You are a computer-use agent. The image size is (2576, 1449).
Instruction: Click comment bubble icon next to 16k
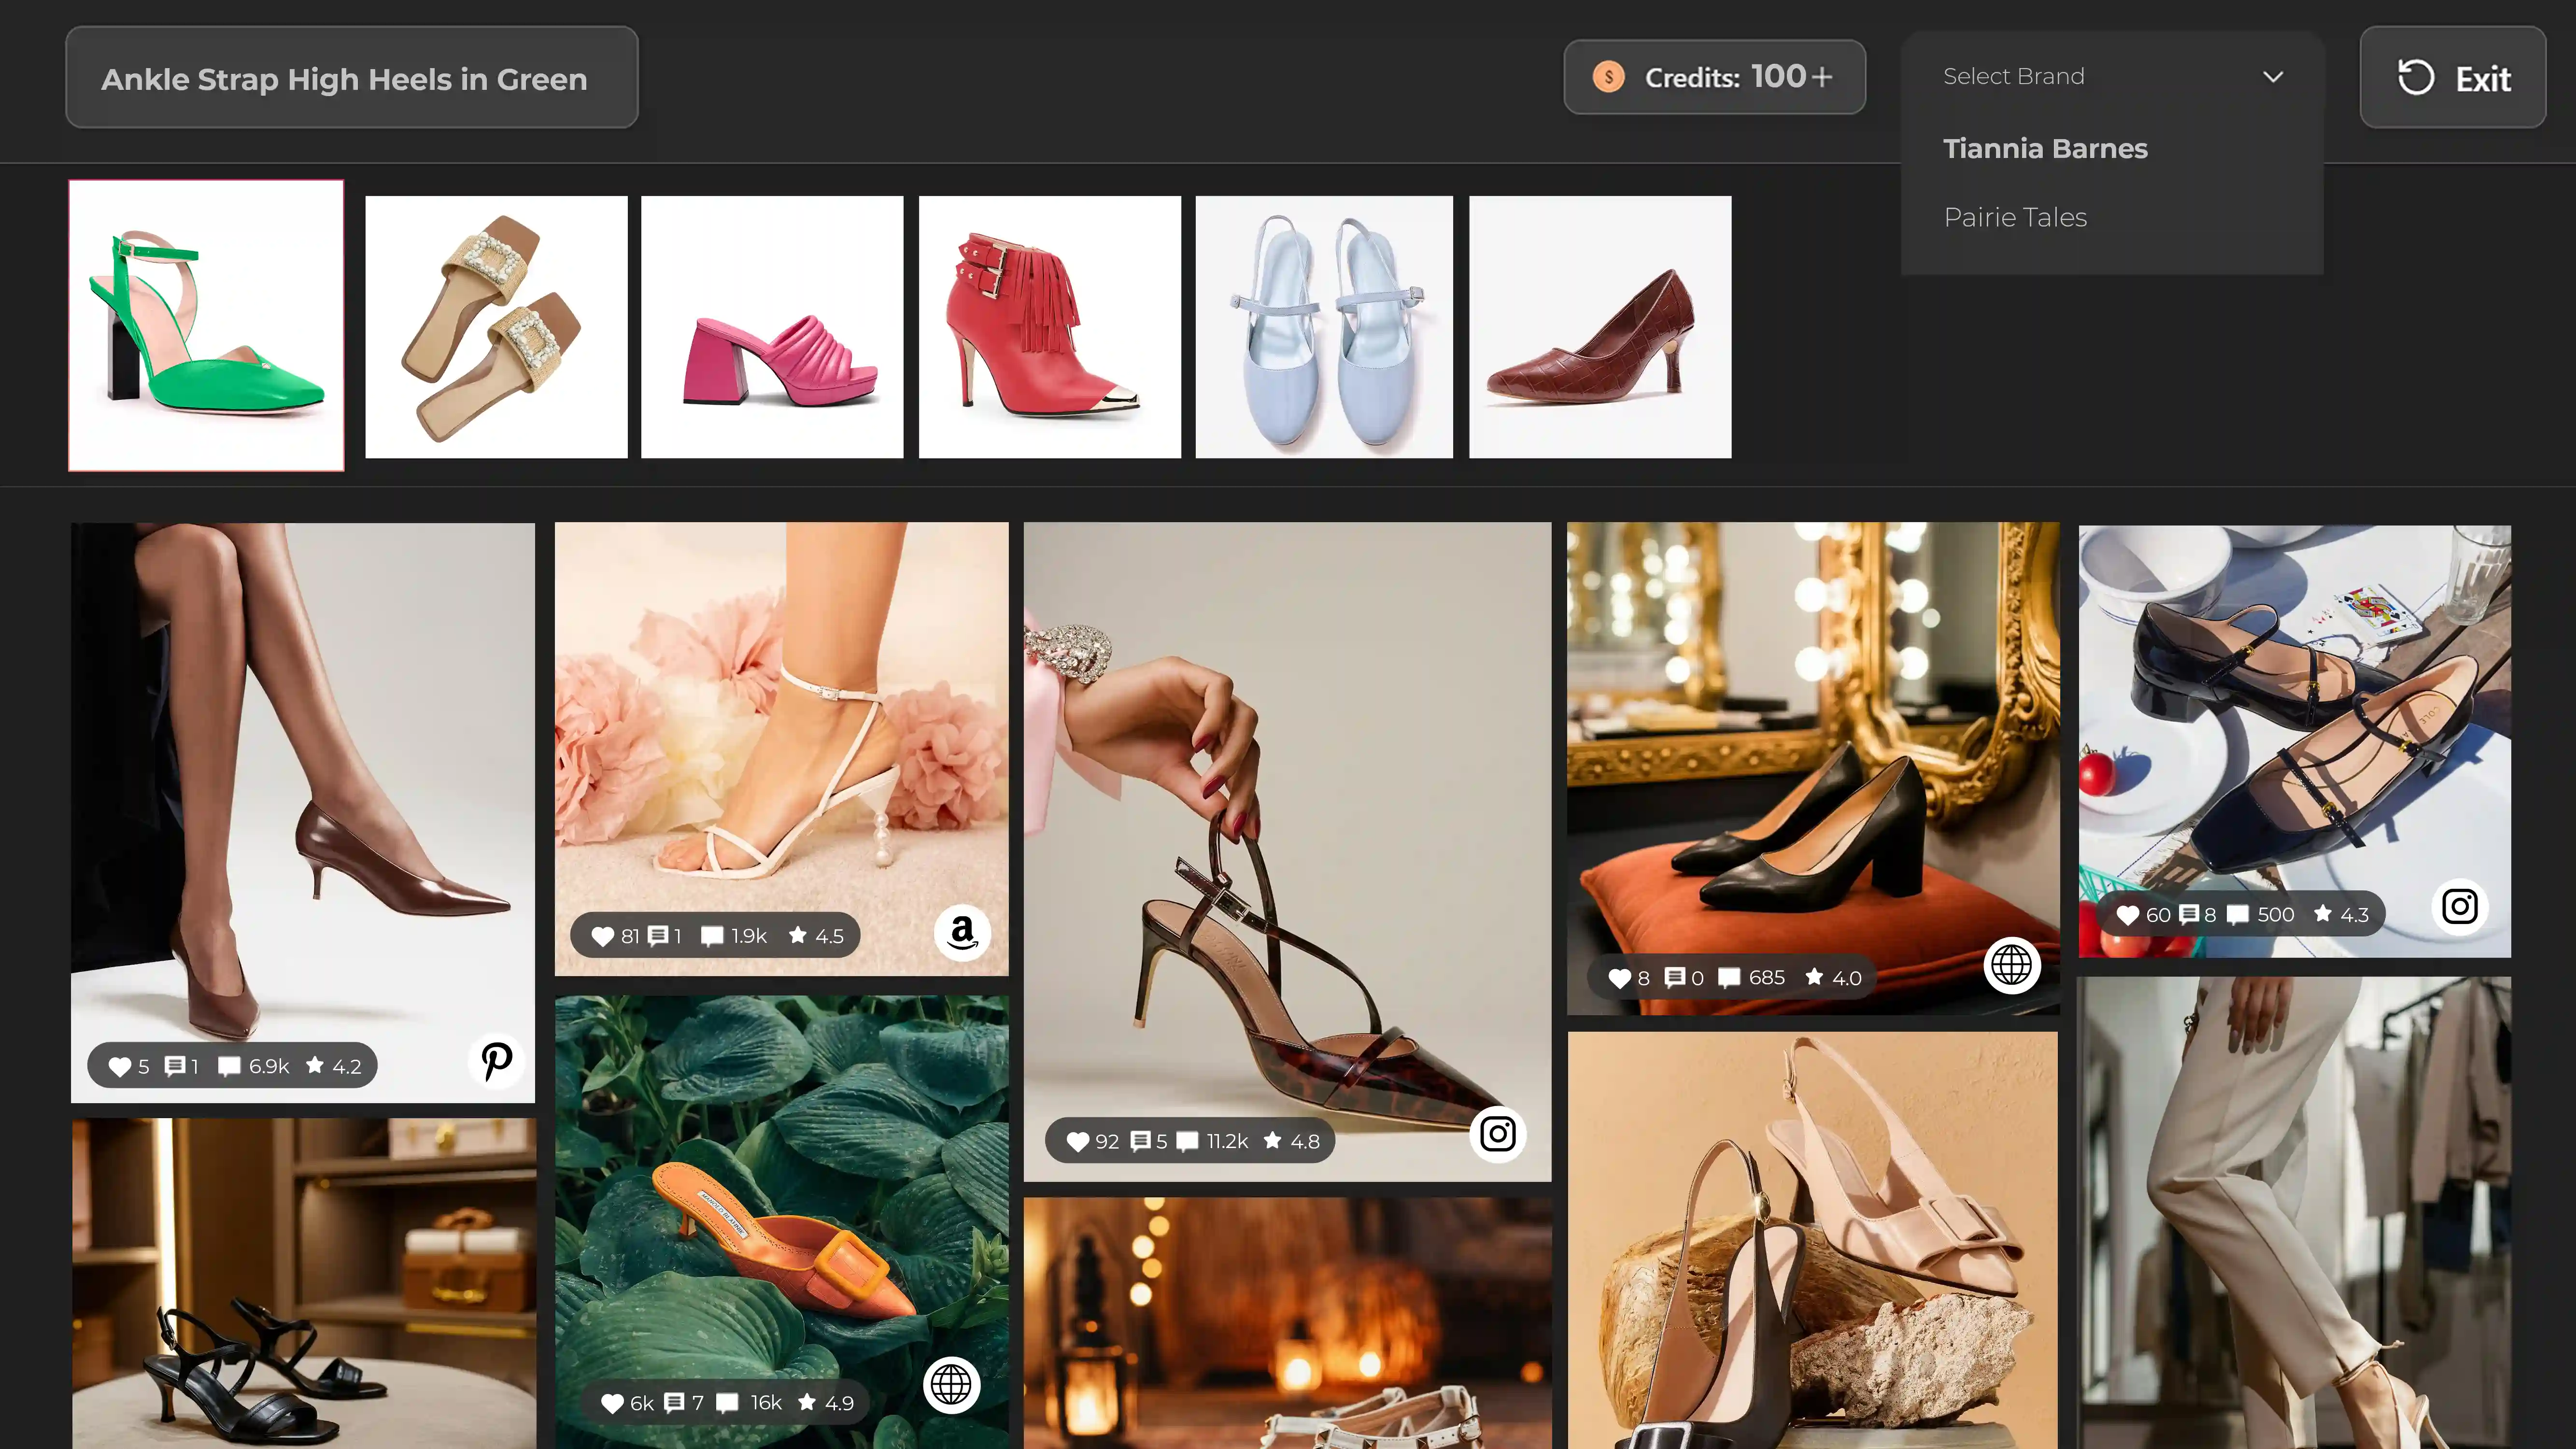click(x=727, y=1403)
